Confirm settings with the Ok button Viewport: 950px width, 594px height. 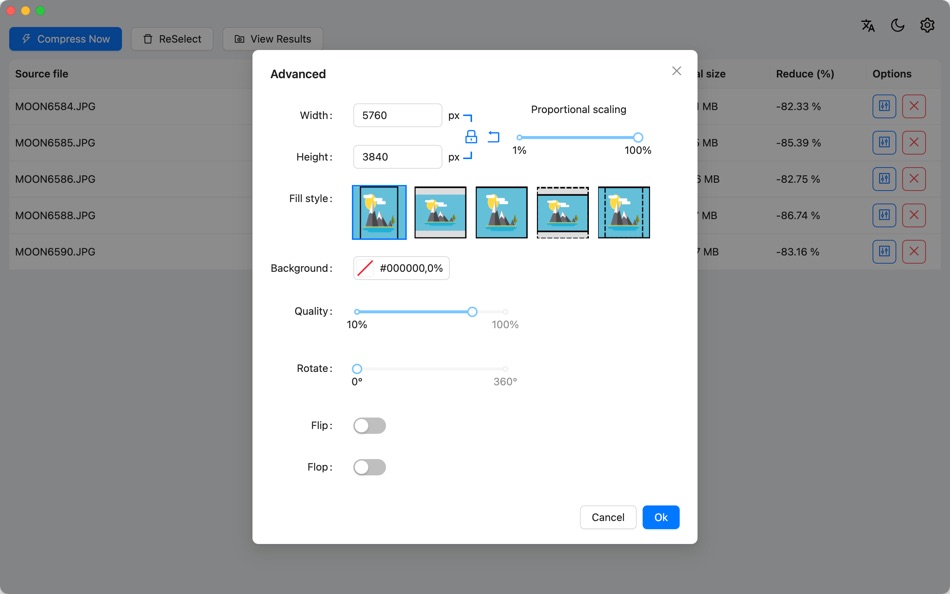pyautogui.click(x=660, y=517)
